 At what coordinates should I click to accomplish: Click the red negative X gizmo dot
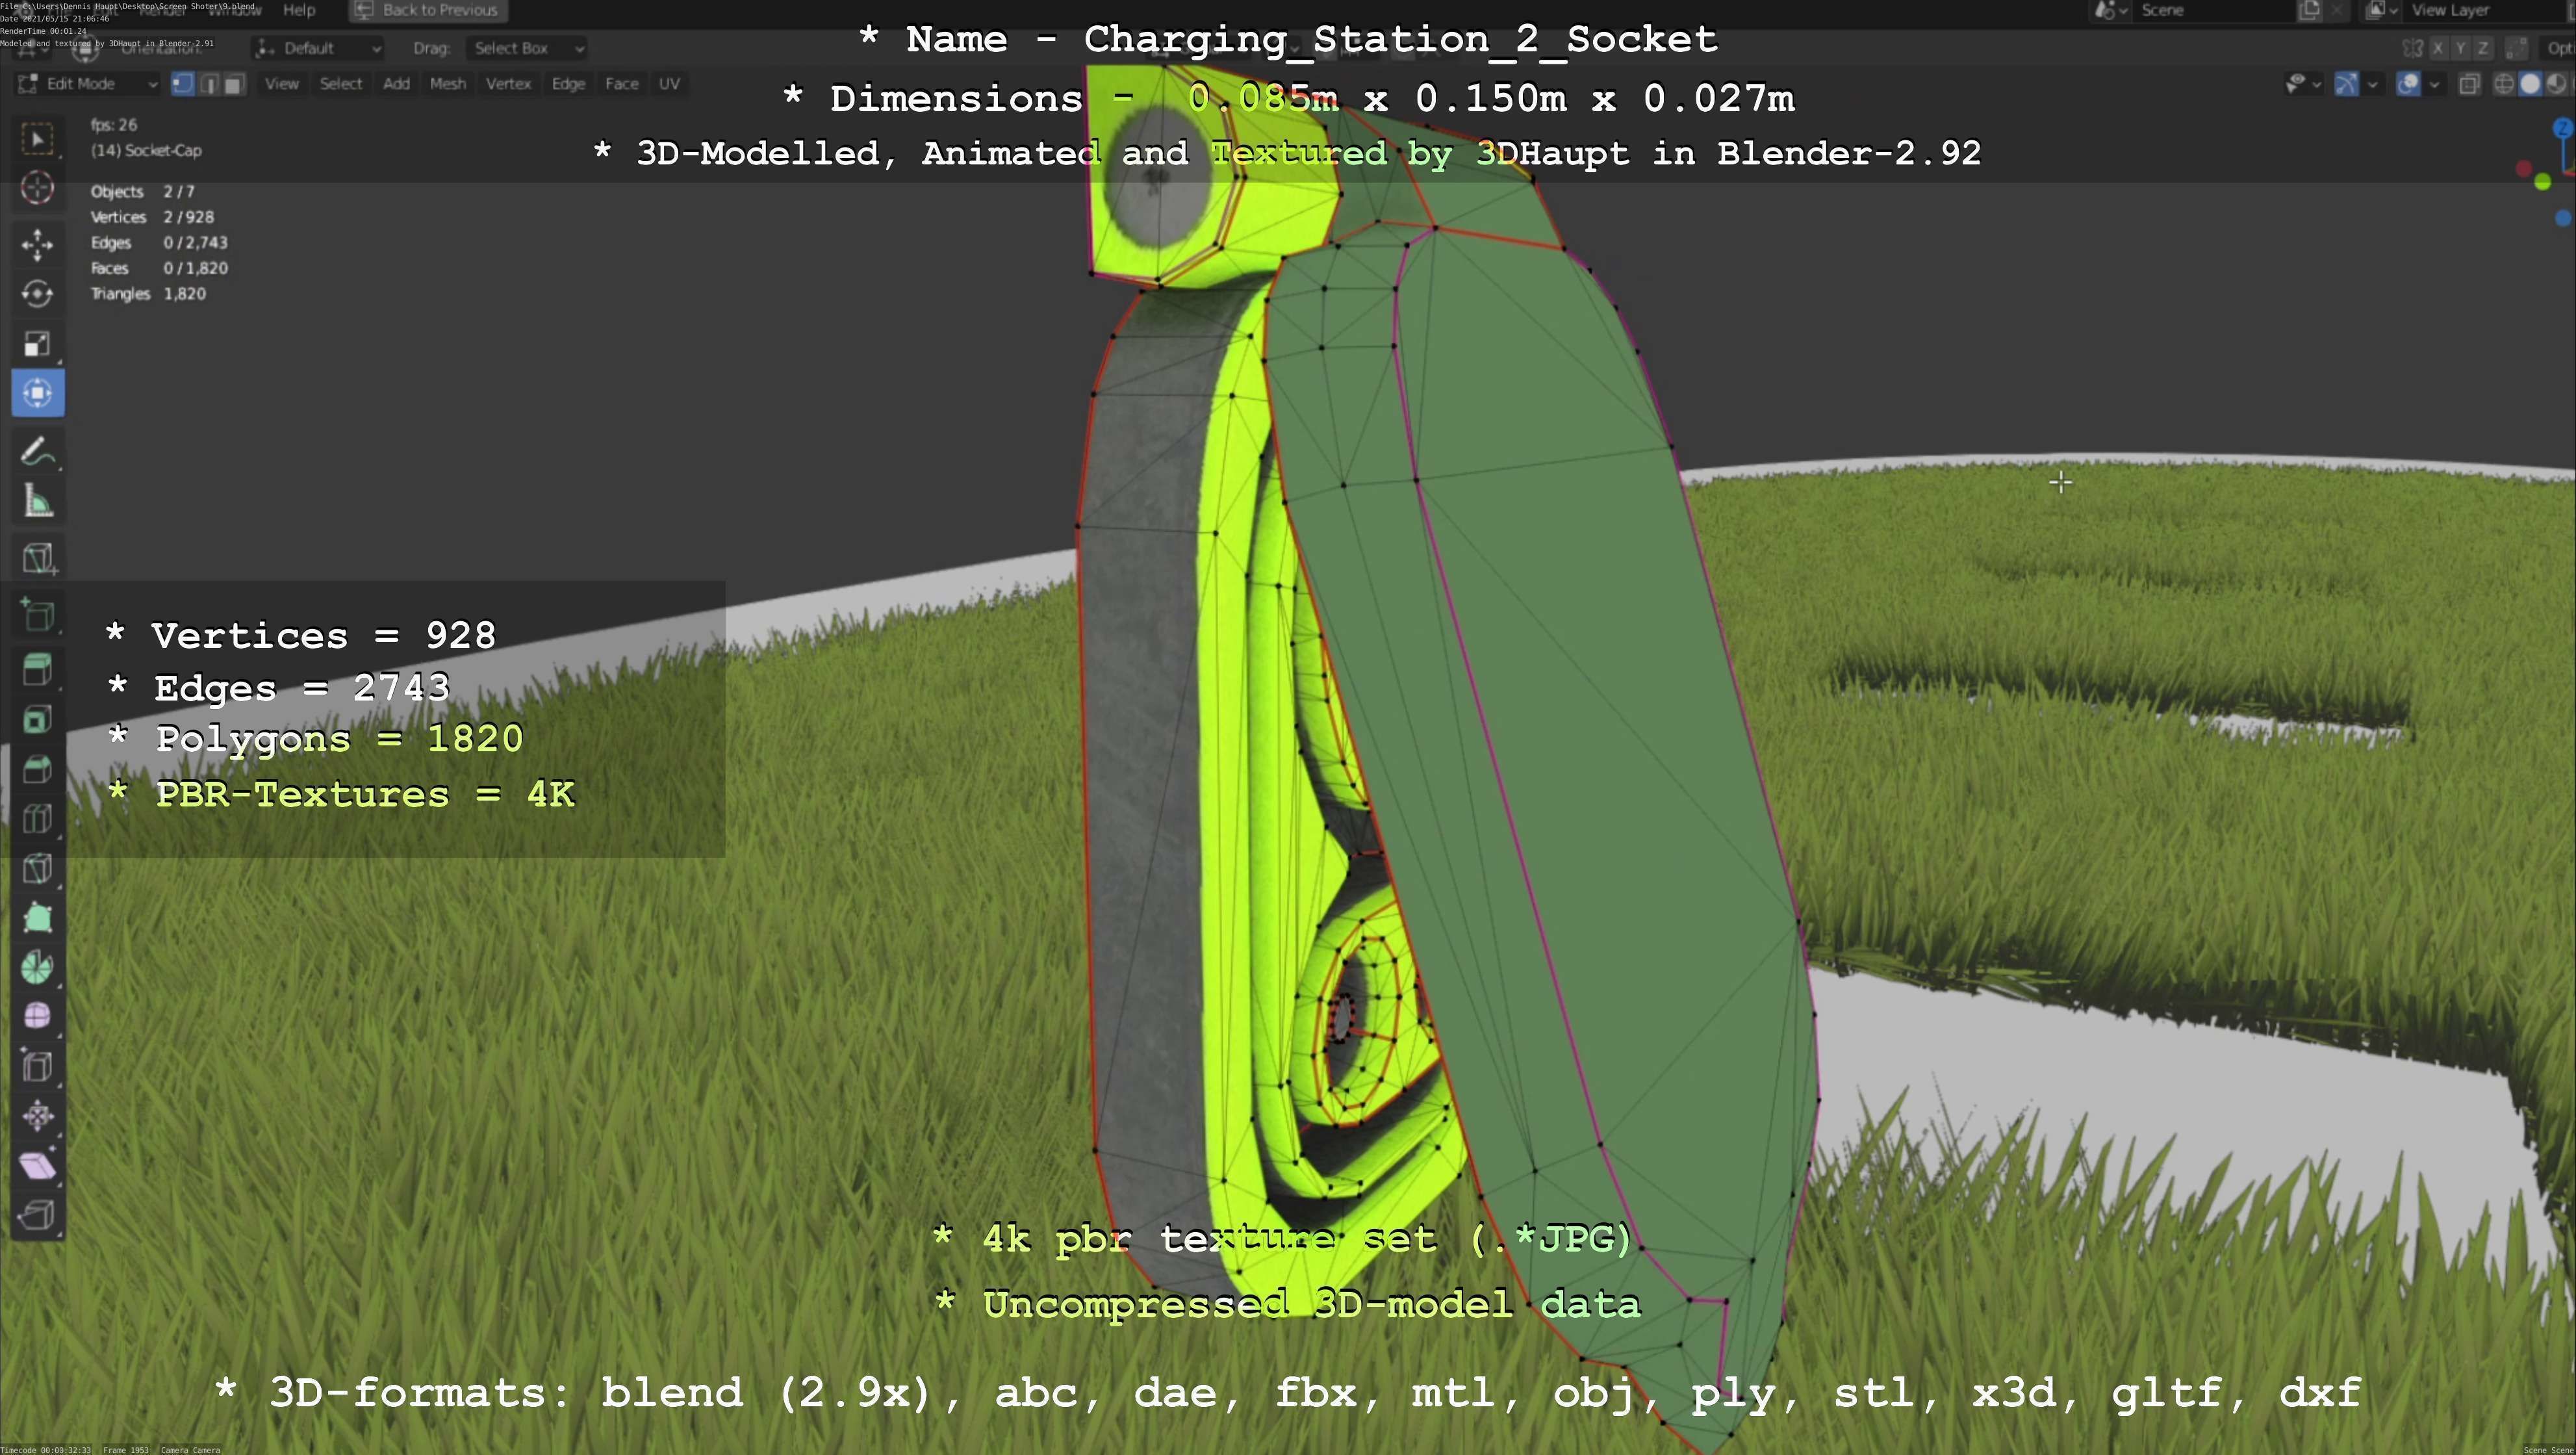2523,169
